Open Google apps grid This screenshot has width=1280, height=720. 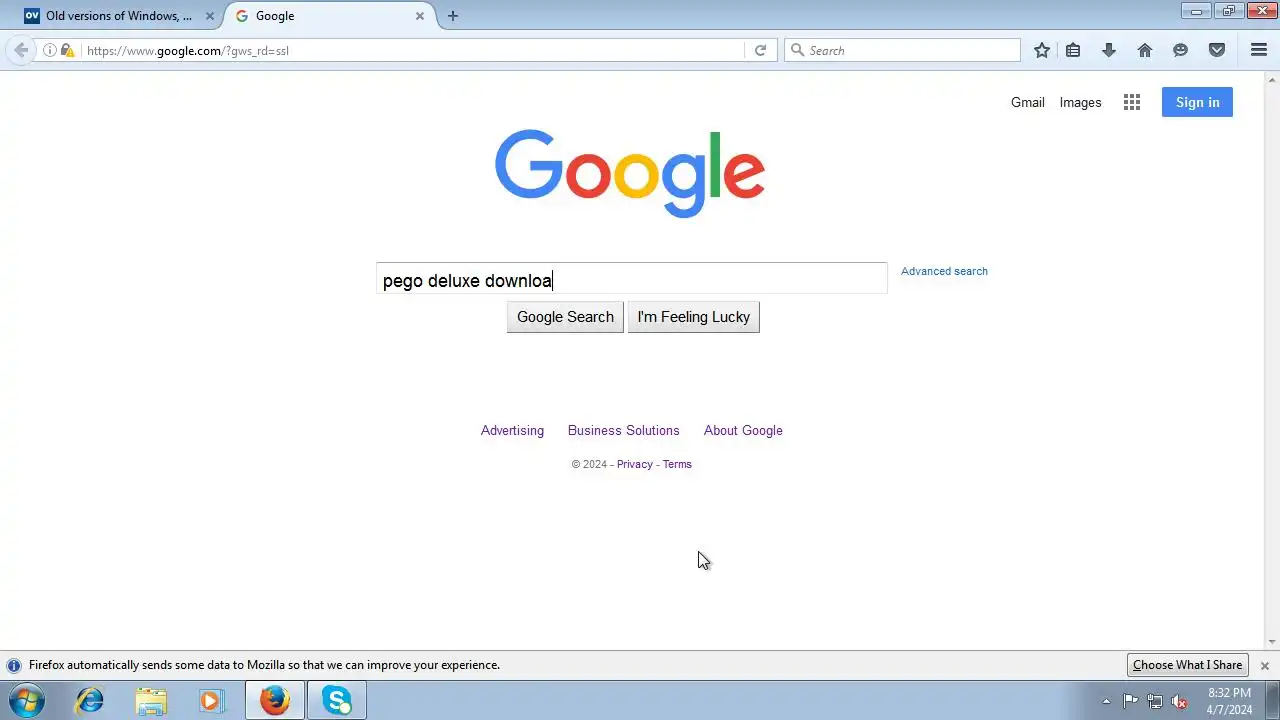tap(1132, 102)
